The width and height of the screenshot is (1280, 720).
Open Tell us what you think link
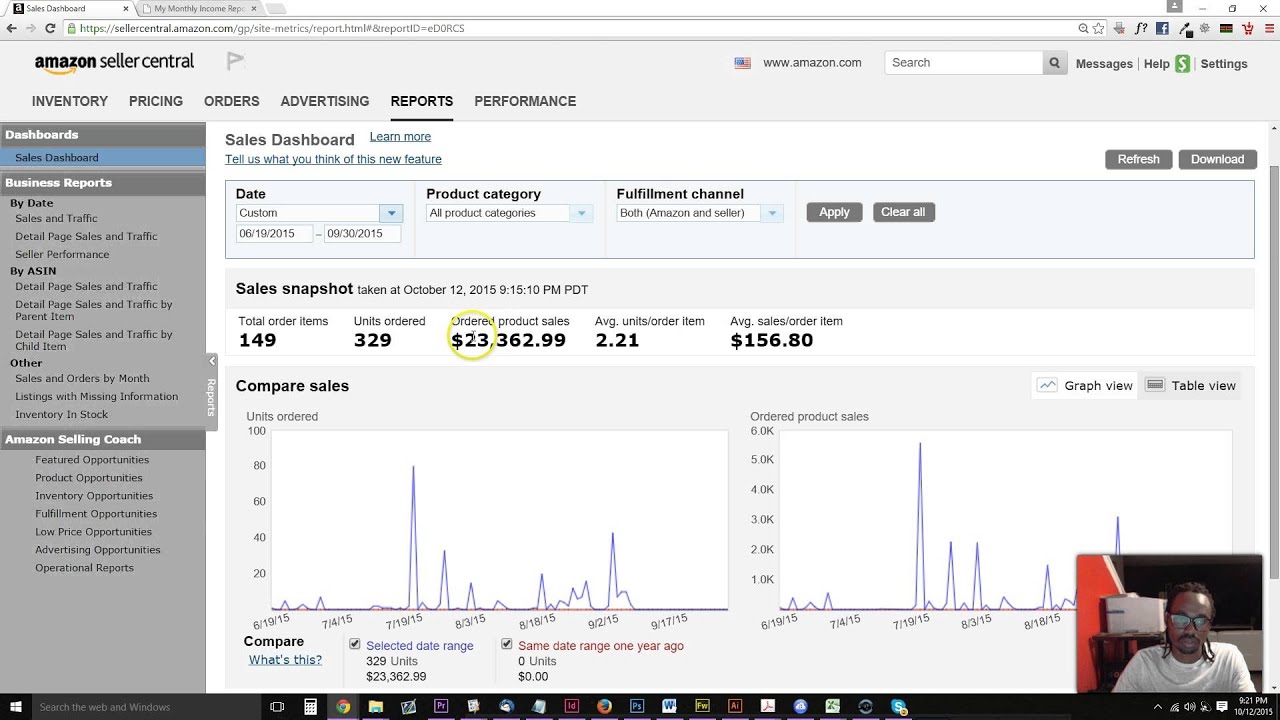(333, 159)
